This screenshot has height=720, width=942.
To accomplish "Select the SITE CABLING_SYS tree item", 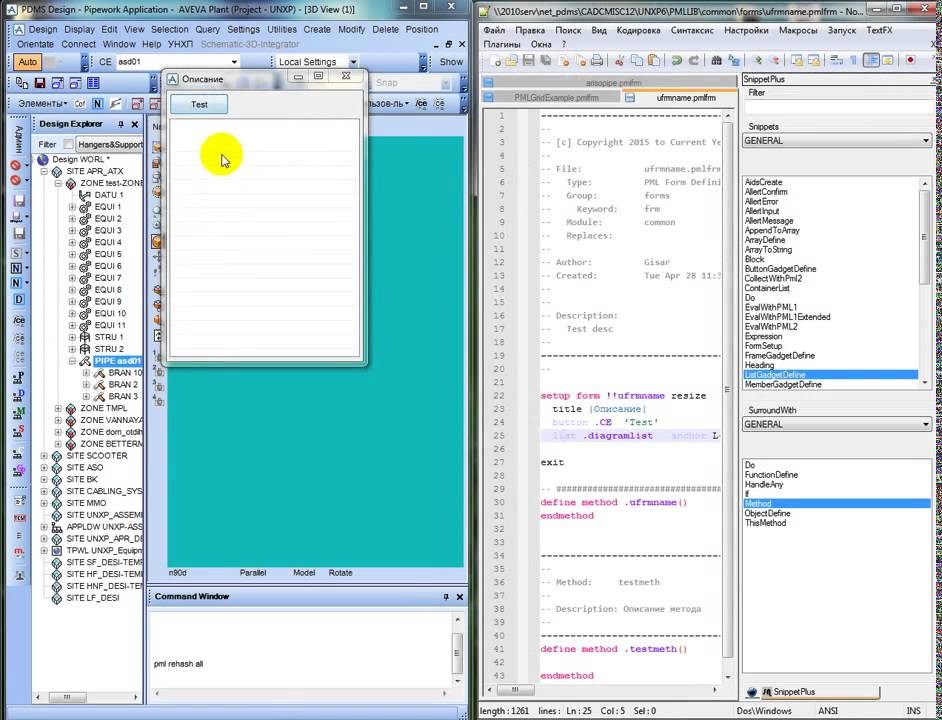I will pyautogui.click(x=104, y=491).
